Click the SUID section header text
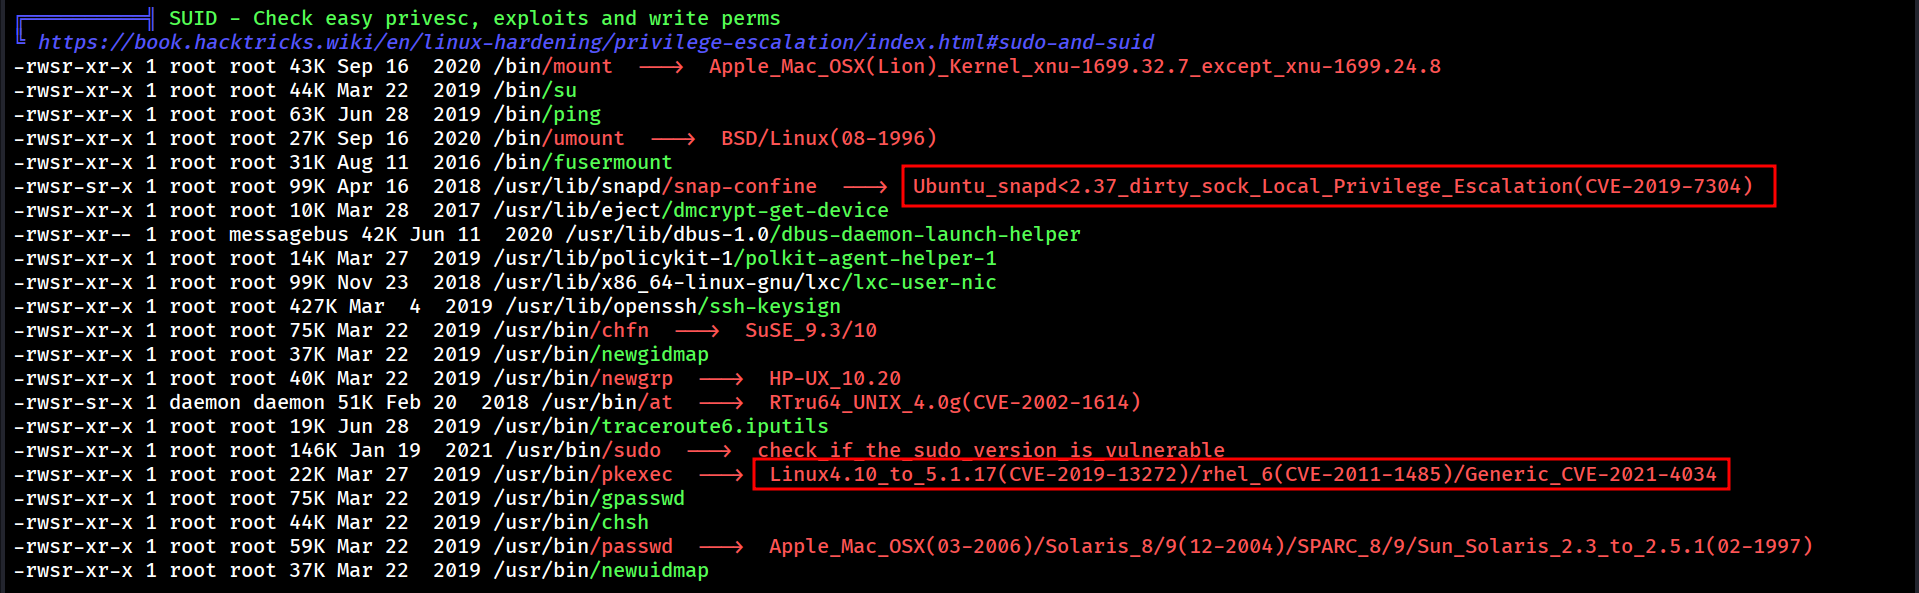1919x593 pixels. (x=474, y=18)
